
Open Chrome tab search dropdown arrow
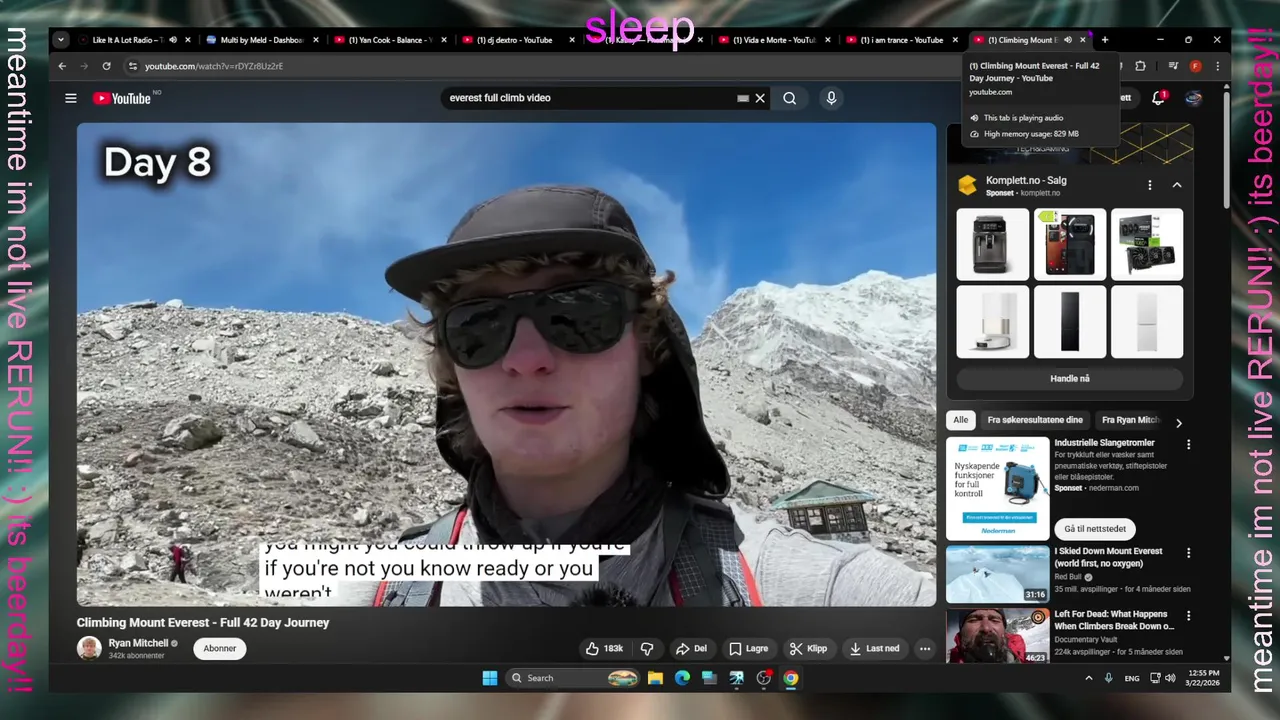pos(61,40)
